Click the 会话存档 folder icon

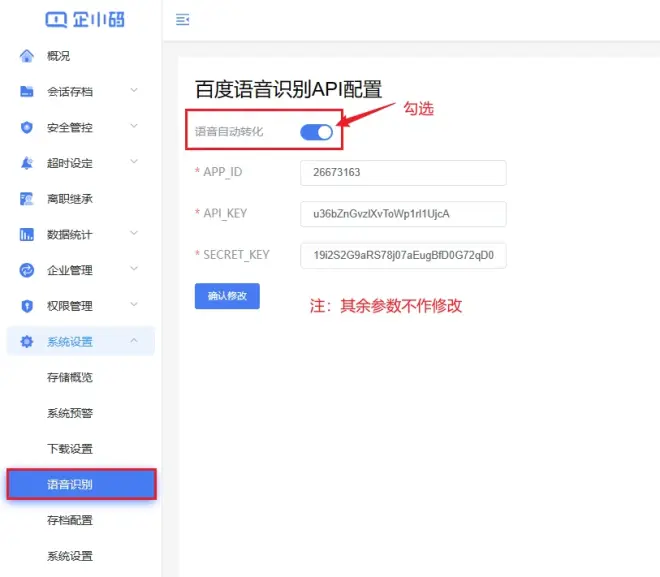pyautogui.click(x=27, y=92)
